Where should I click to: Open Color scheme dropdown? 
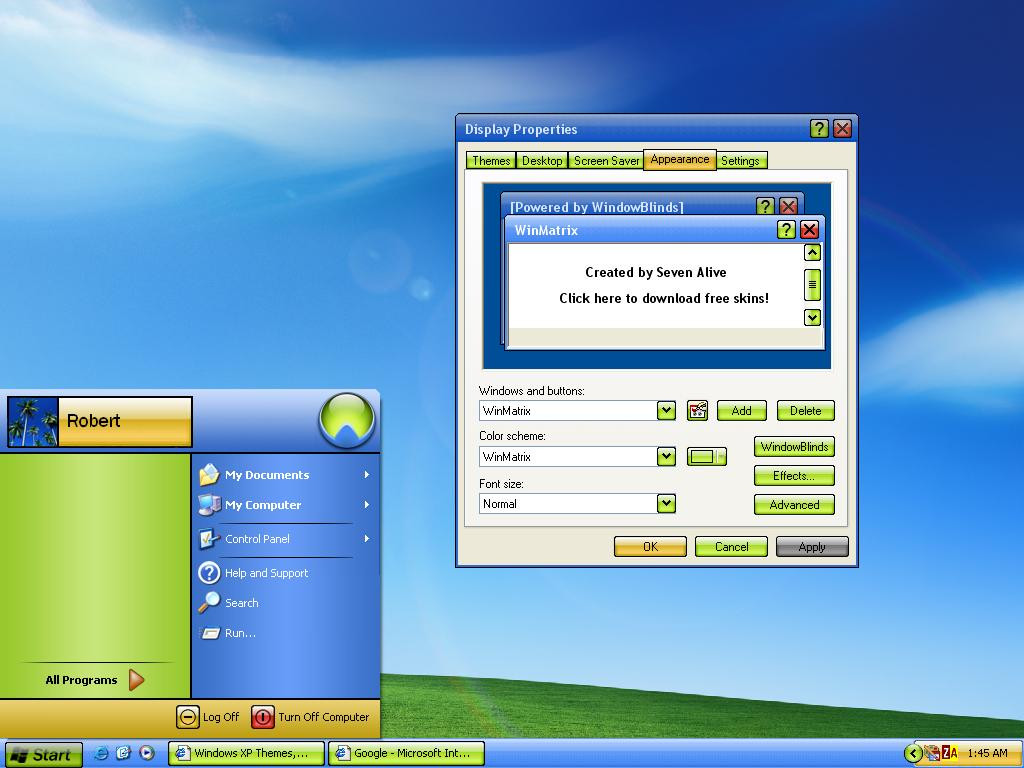(x=666, y=456)
